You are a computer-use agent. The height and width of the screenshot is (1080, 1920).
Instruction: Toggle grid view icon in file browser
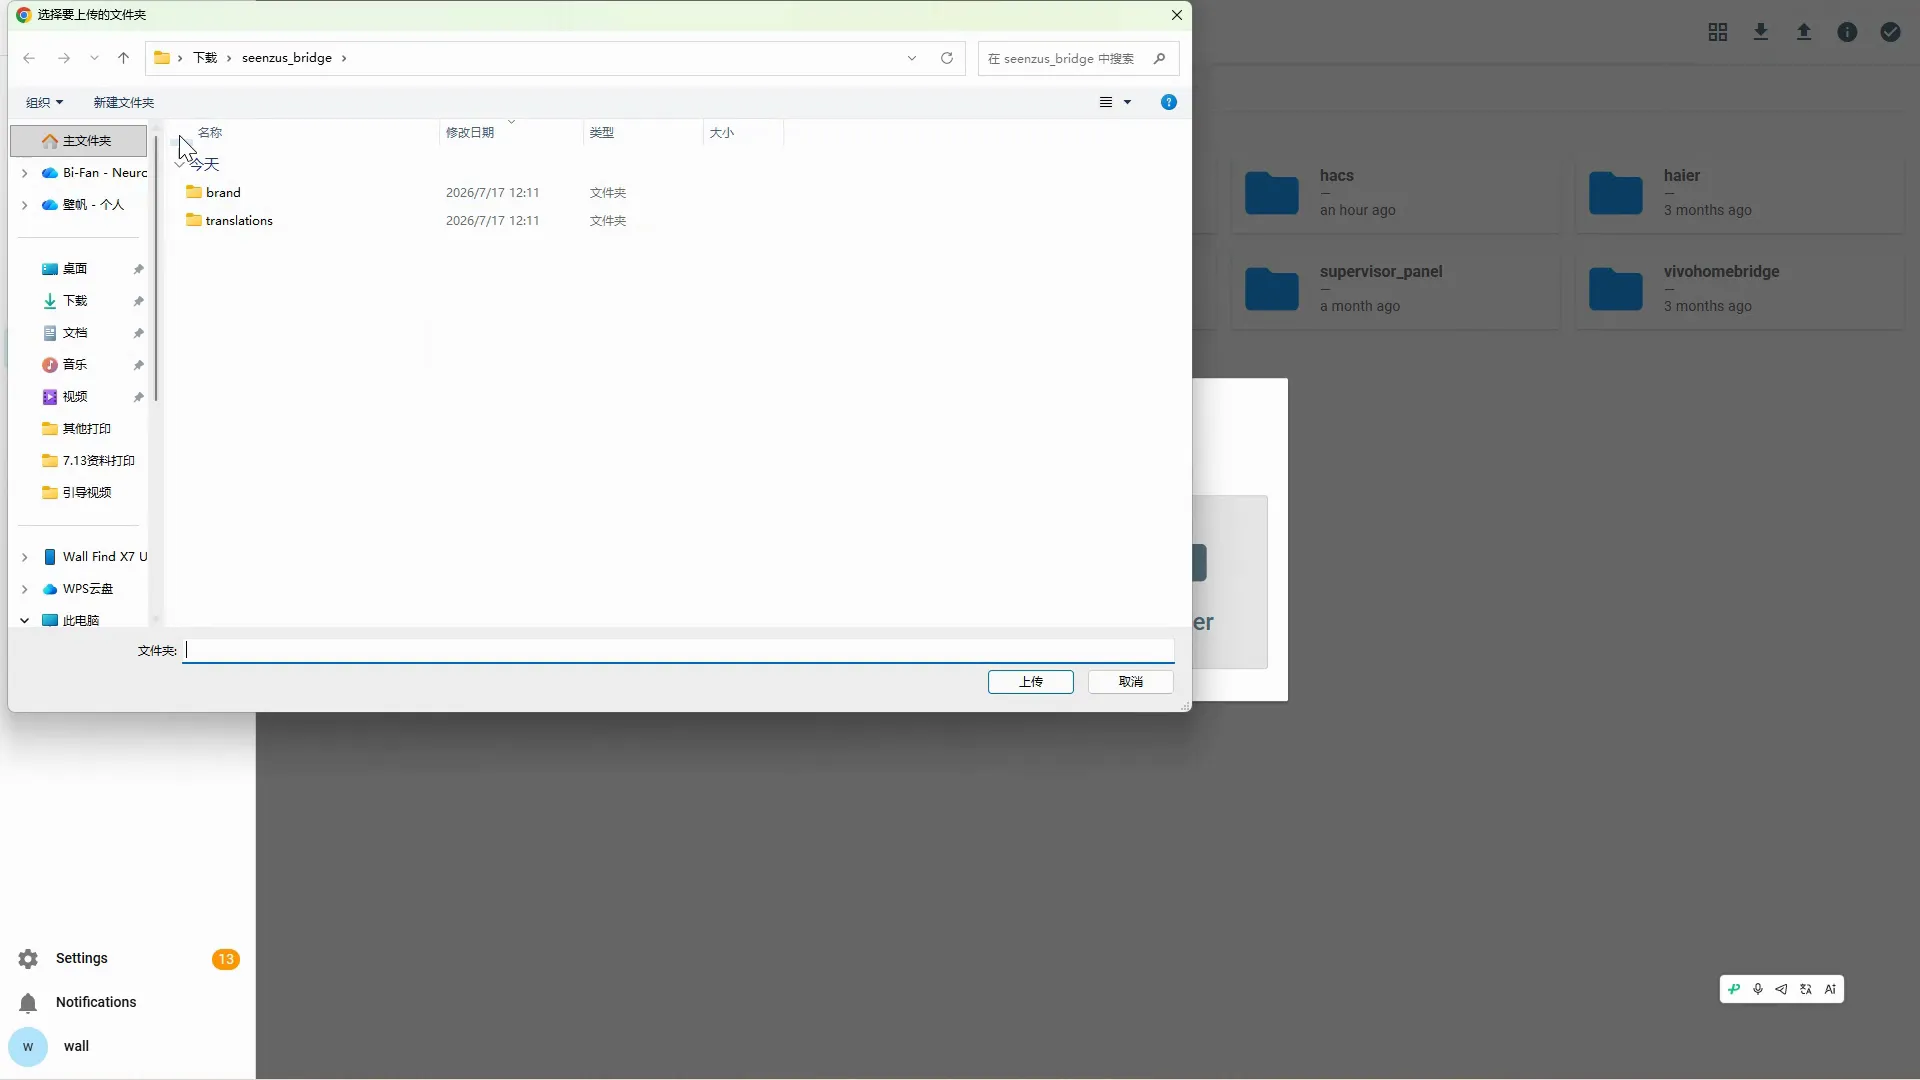pyautogui.click(x=1718, y=32)
